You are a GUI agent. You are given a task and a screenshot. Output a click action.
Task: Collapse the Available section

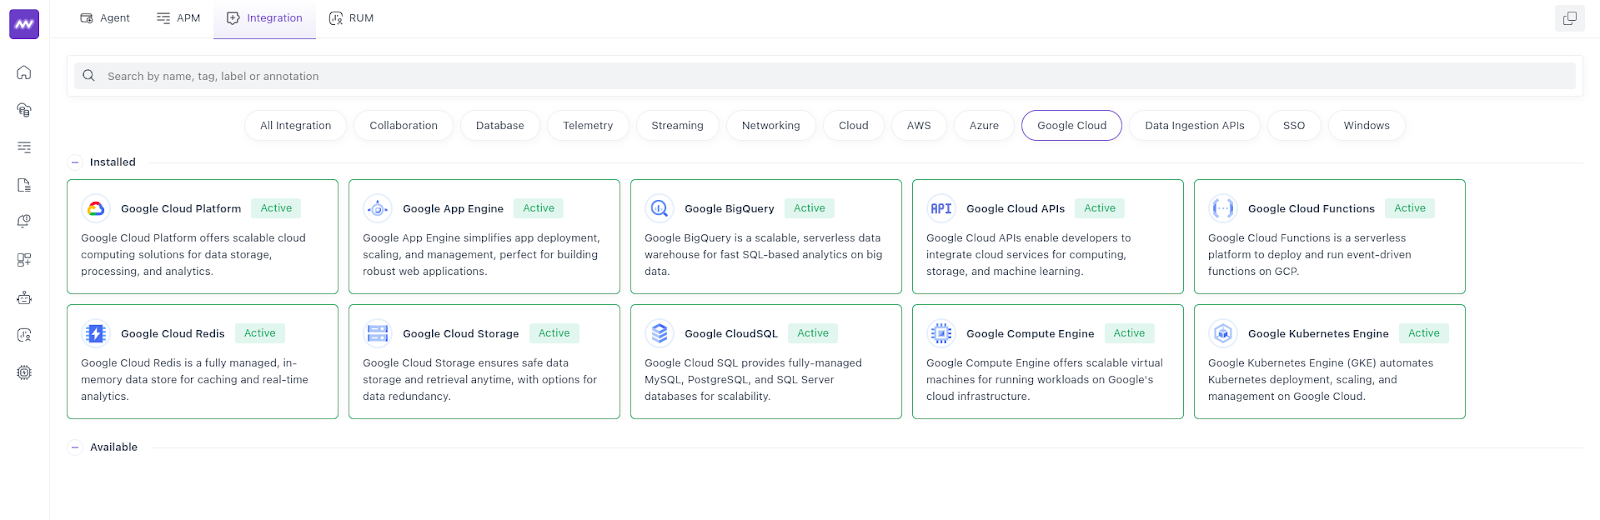(75, 447)
